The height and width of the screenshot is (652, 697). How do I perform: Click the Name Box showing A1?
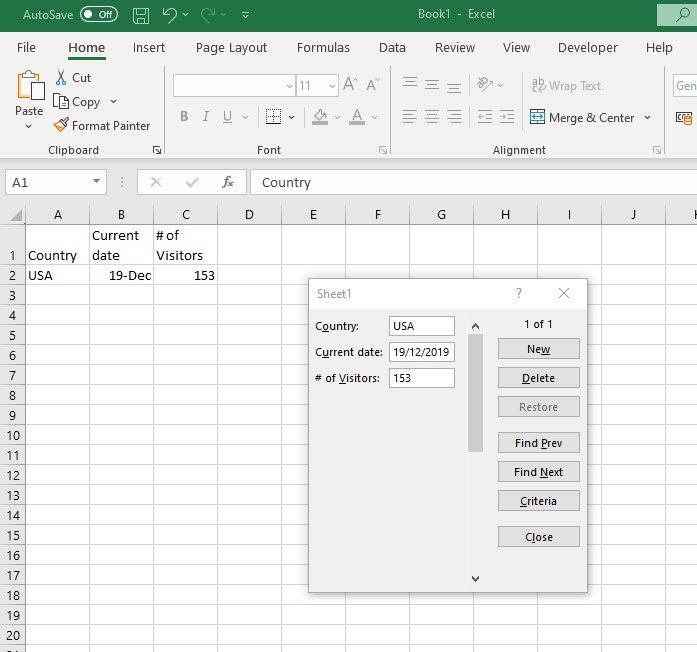56,182
